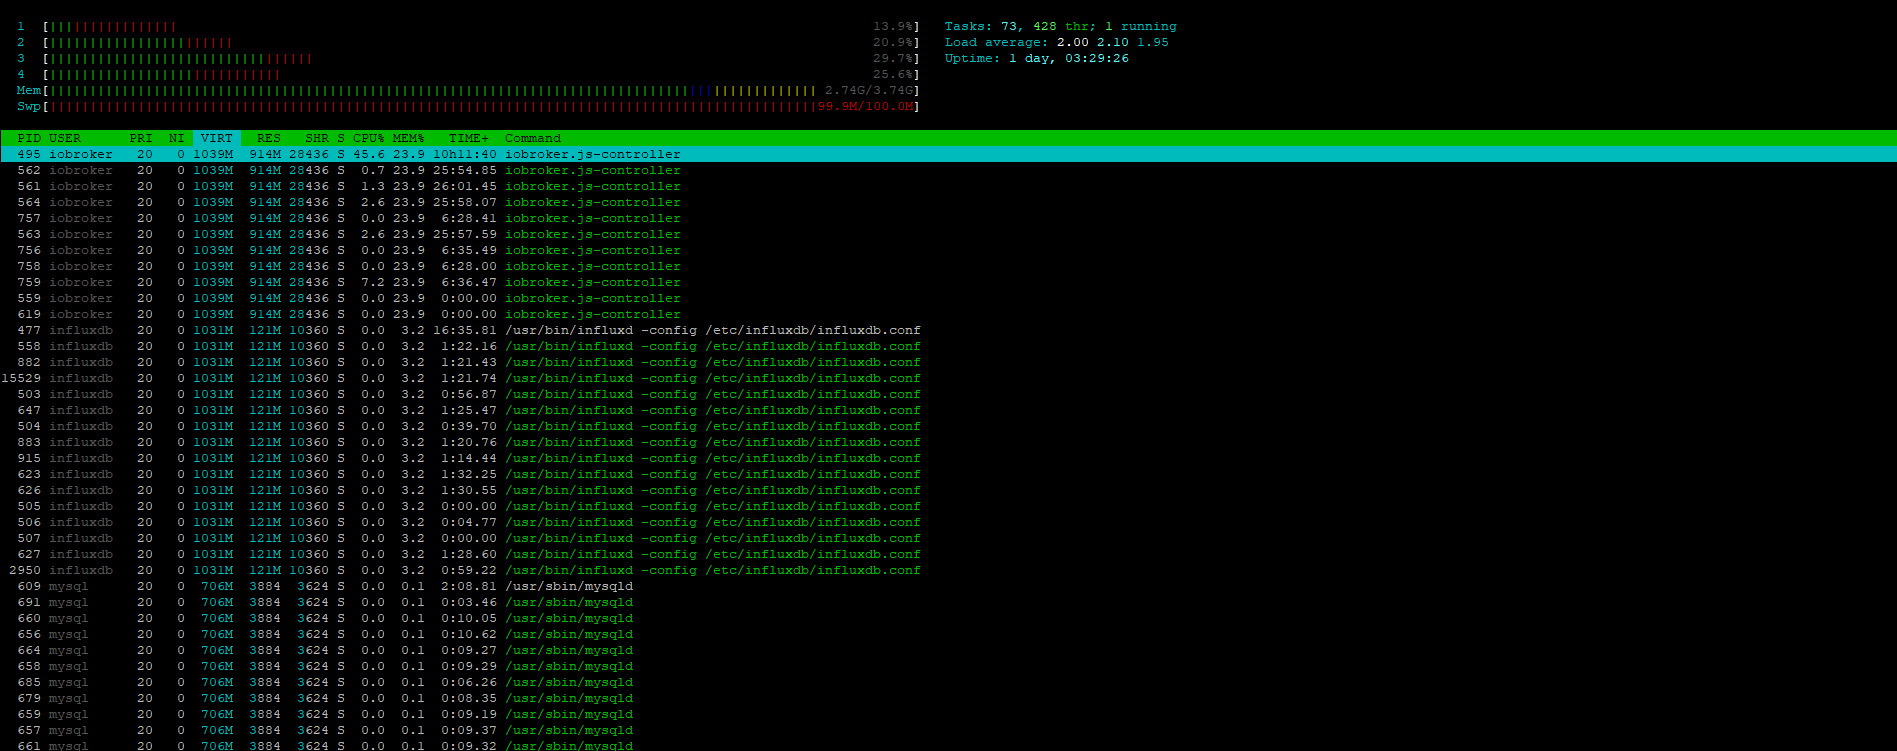Select mysql process row PID 685

[948, 682]
